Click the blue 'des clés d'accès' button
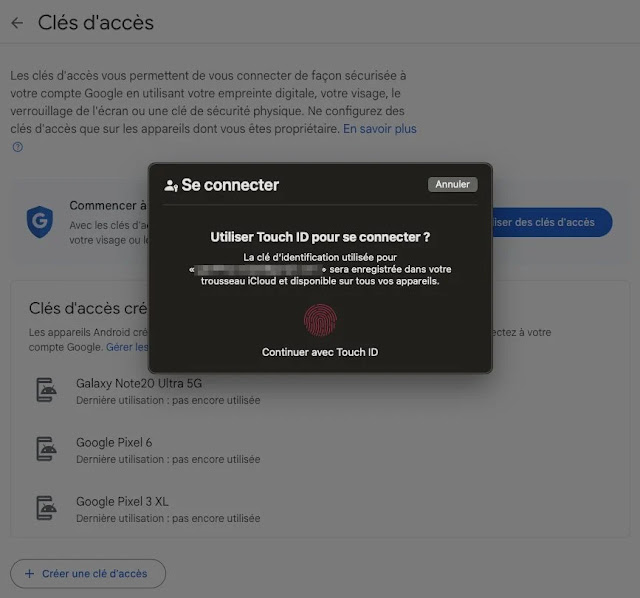640x598 pixels. (552, 222)
